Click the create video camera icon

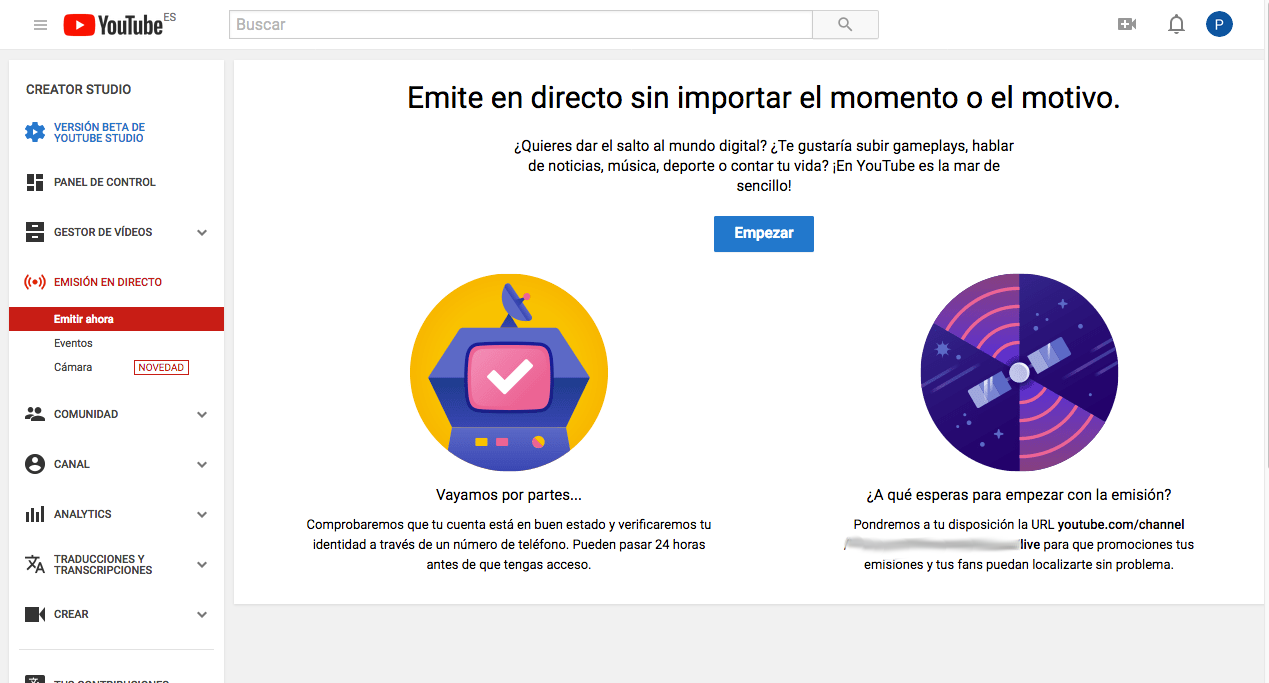[x=1127, y=25]
